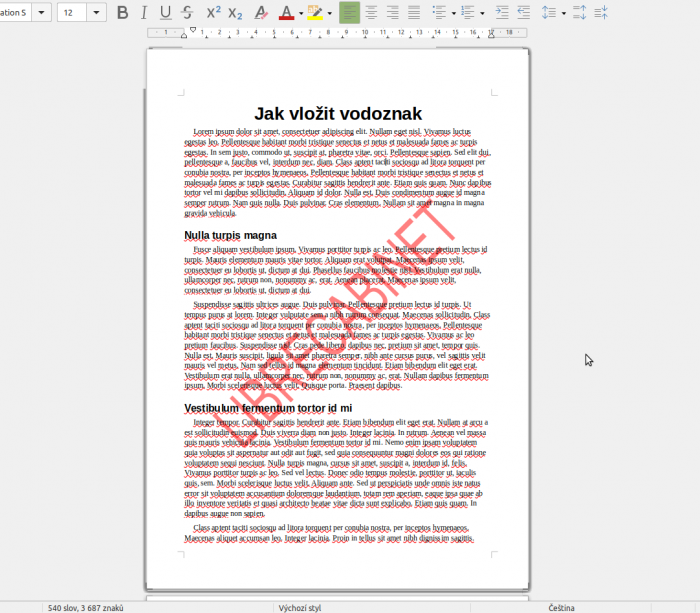Viewport: 700px width, 613px height.
Task: Apply strikethrough to text
Action: coord(188,13)
